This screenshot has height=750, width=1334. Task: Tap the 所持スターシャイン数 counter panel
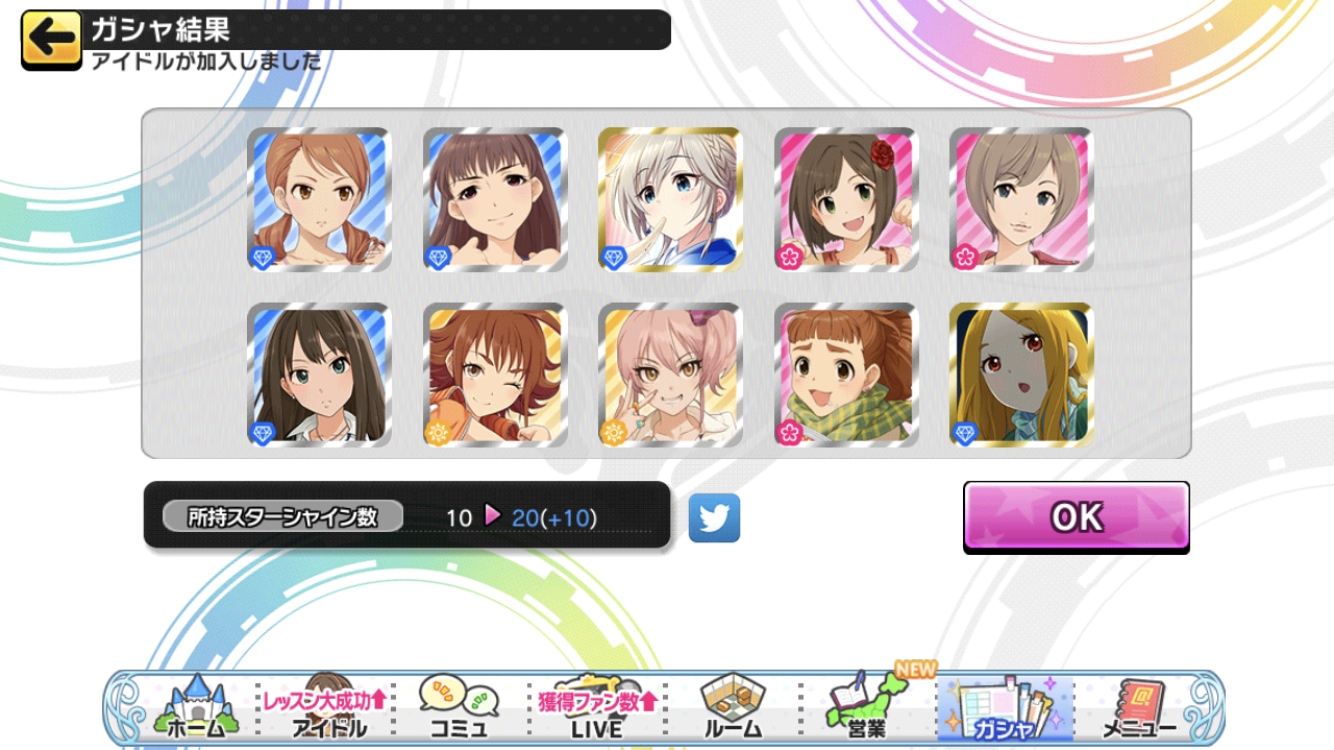407,515
